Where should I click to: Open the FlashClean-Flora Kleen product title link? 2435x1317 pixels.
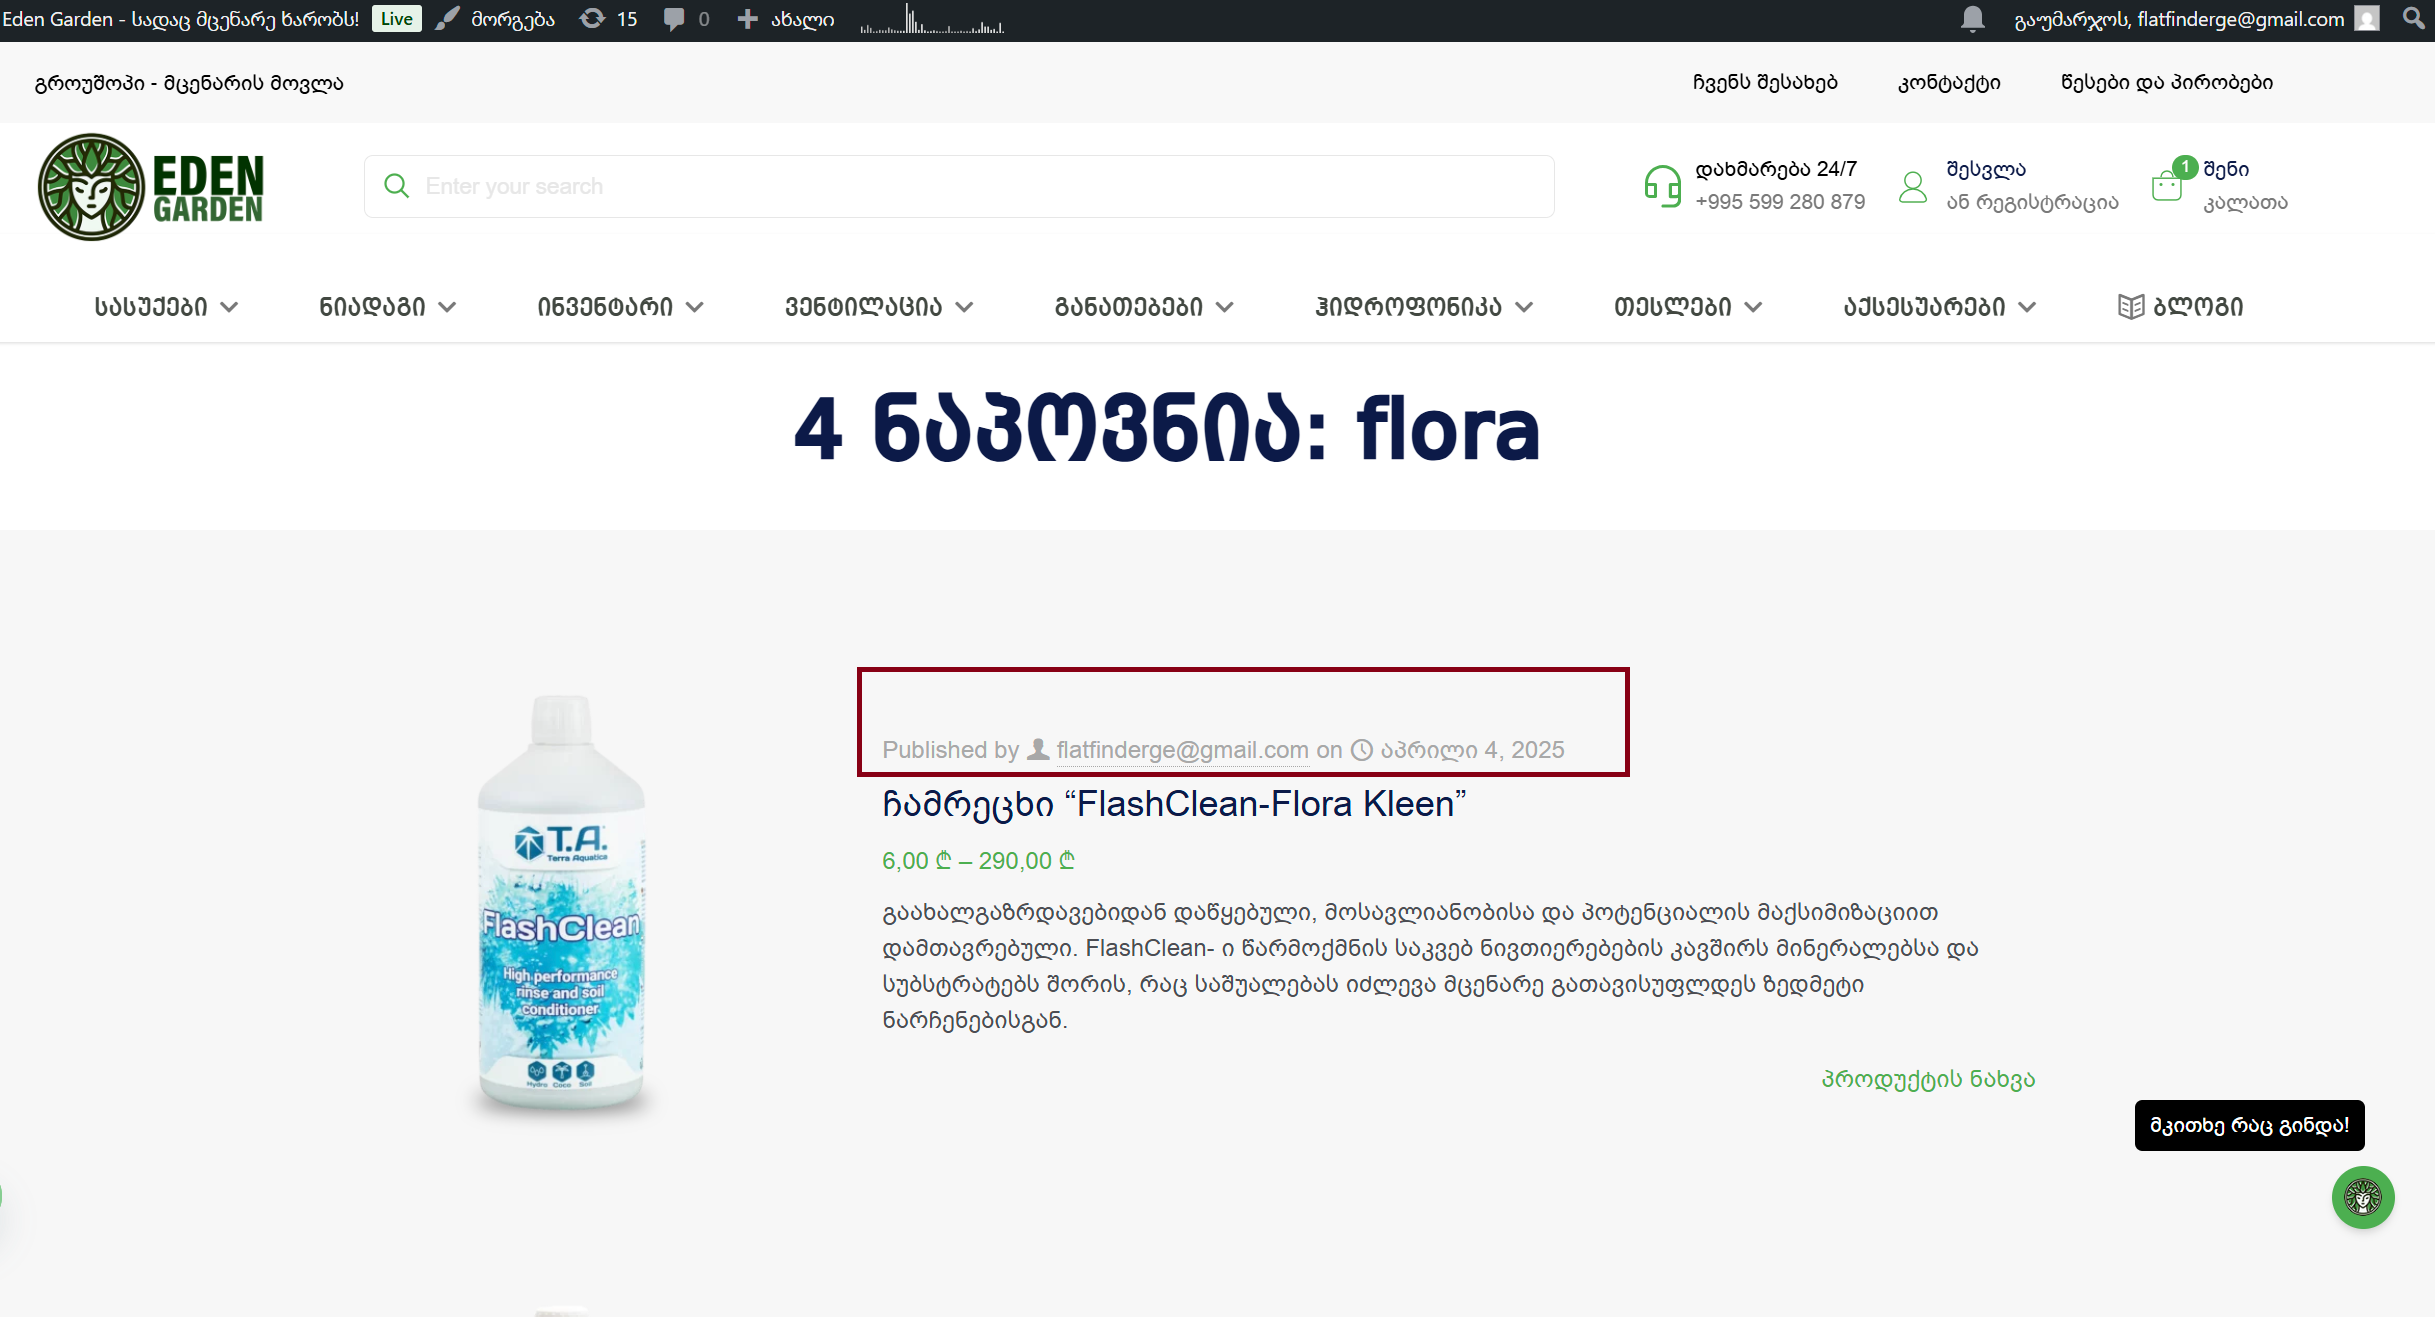click(x=1173, y=804)
